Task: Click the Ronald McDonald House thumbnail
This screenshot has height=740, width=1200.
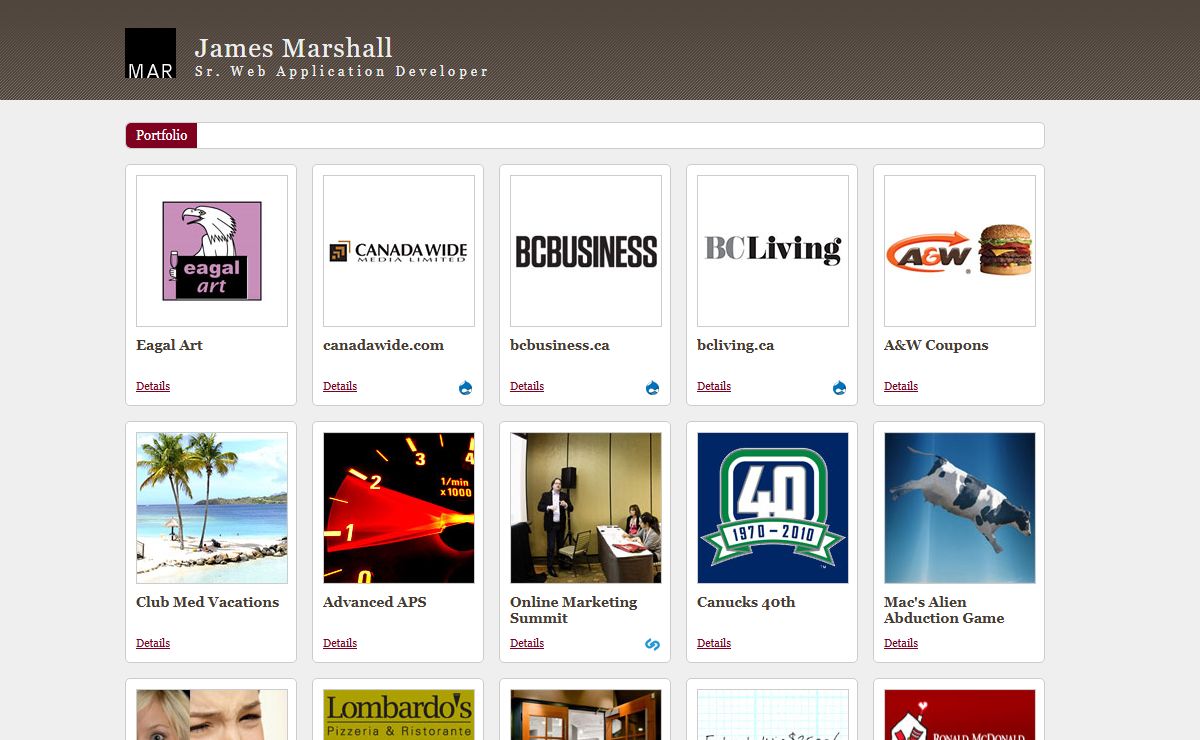Action: click(x=960, y=714)
